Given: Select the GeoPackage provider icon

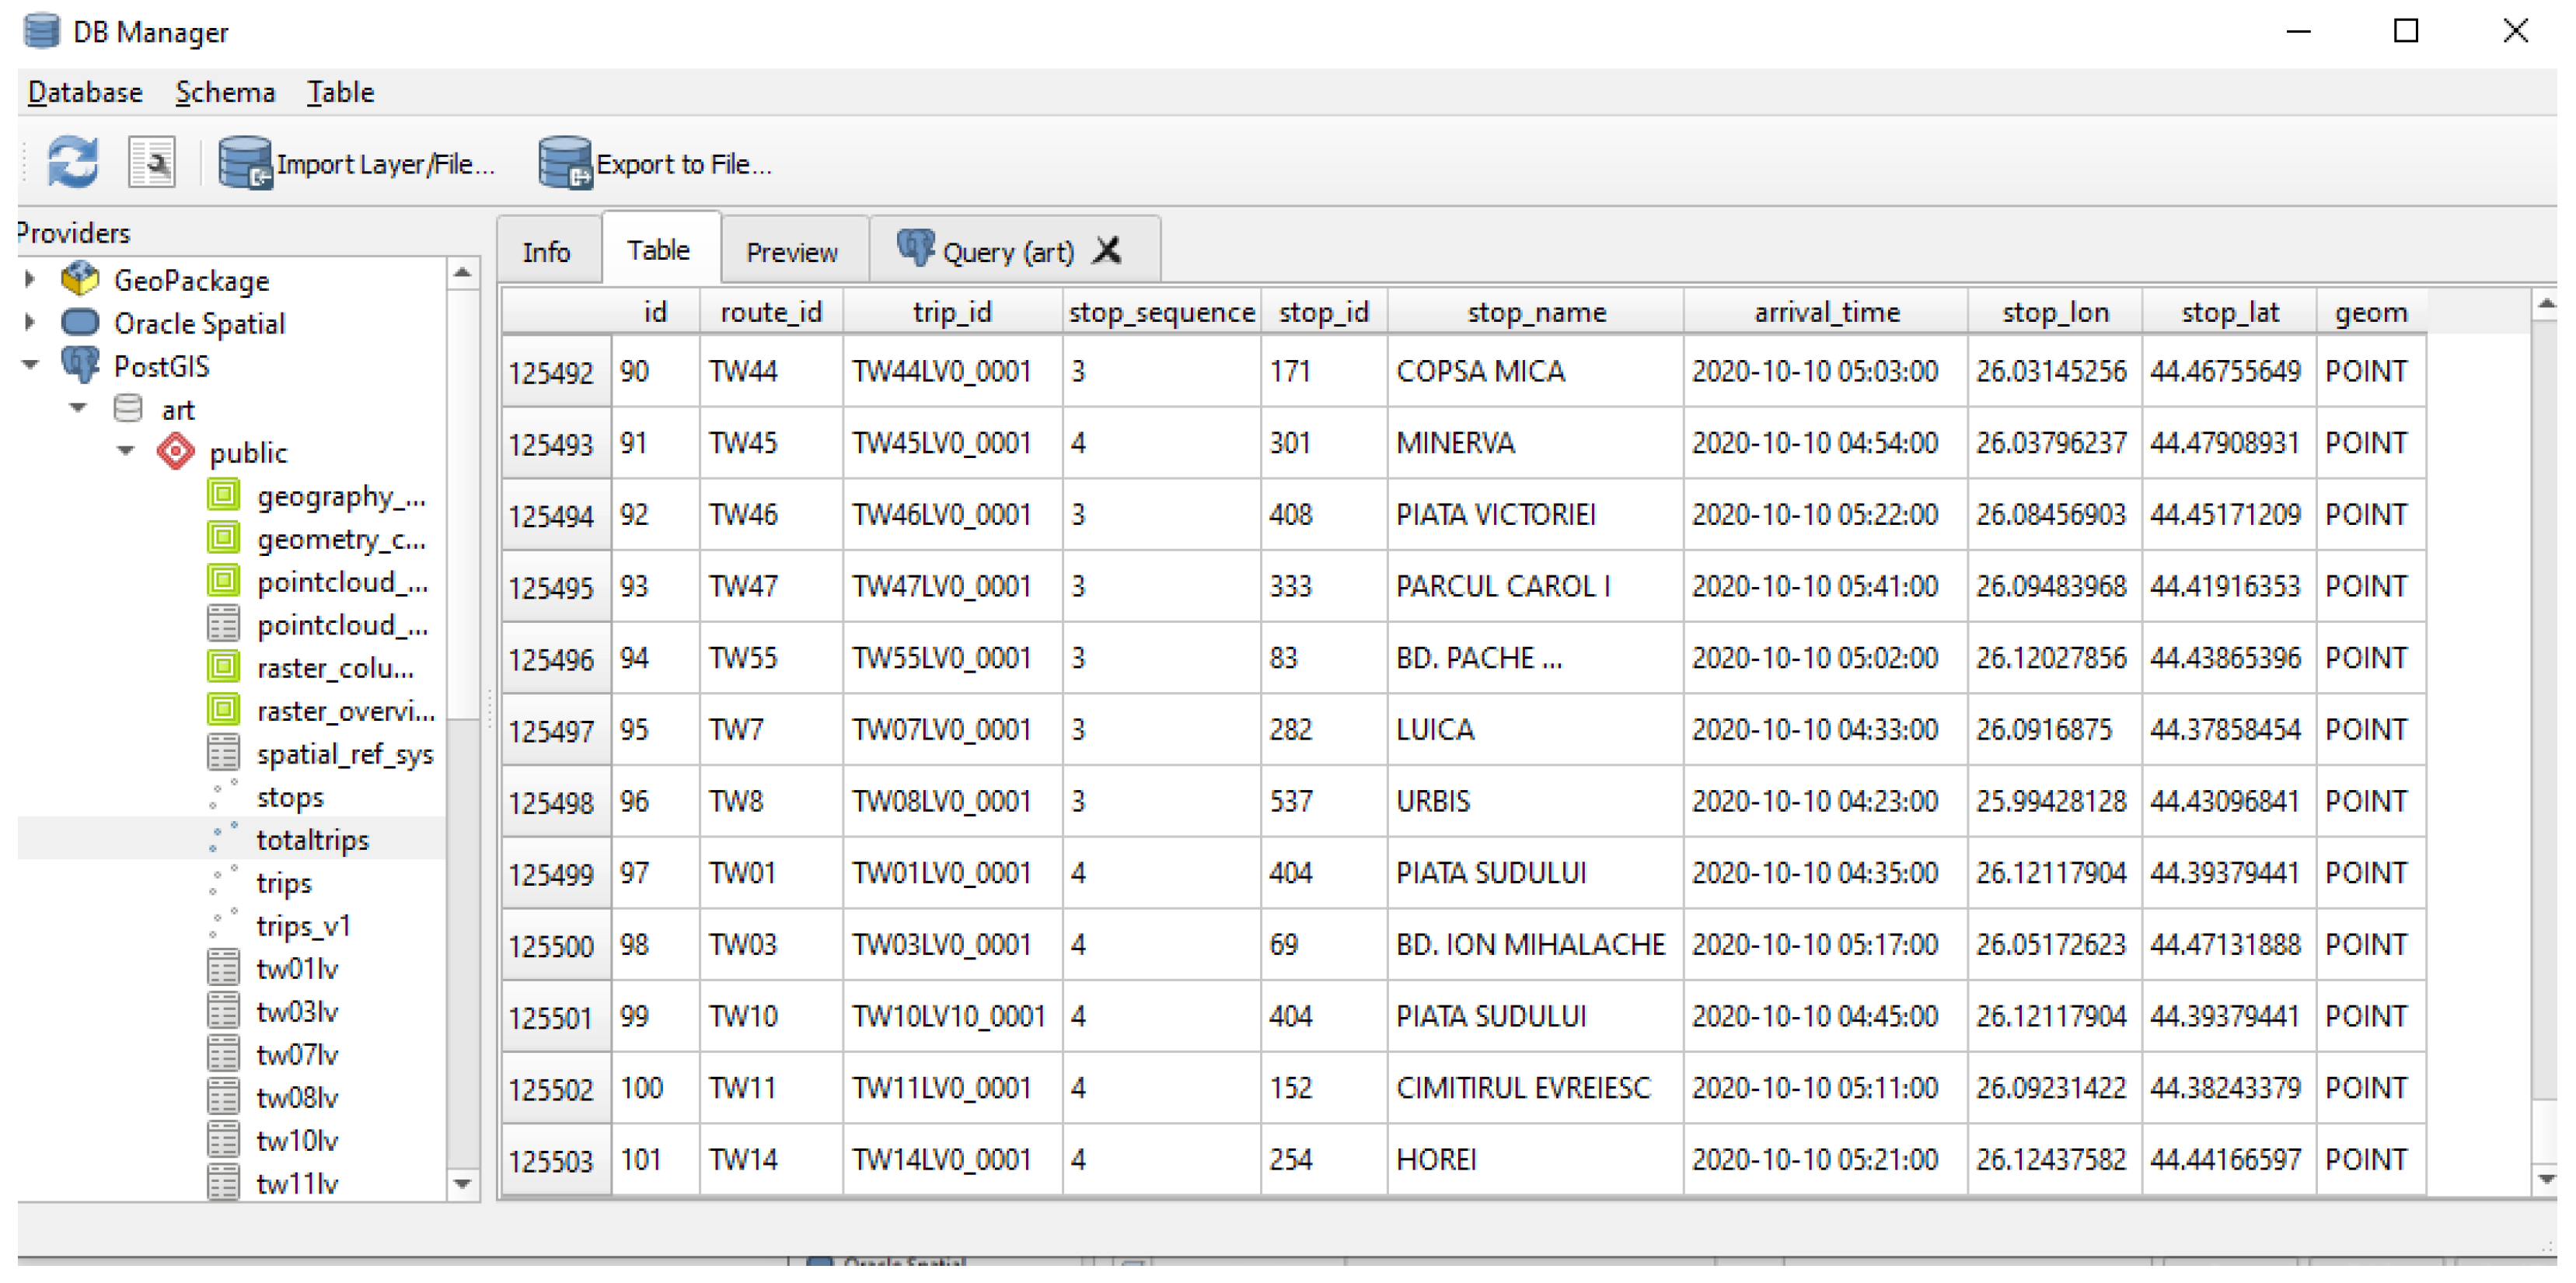Looking at the screenshot, I should click(80, 280).
